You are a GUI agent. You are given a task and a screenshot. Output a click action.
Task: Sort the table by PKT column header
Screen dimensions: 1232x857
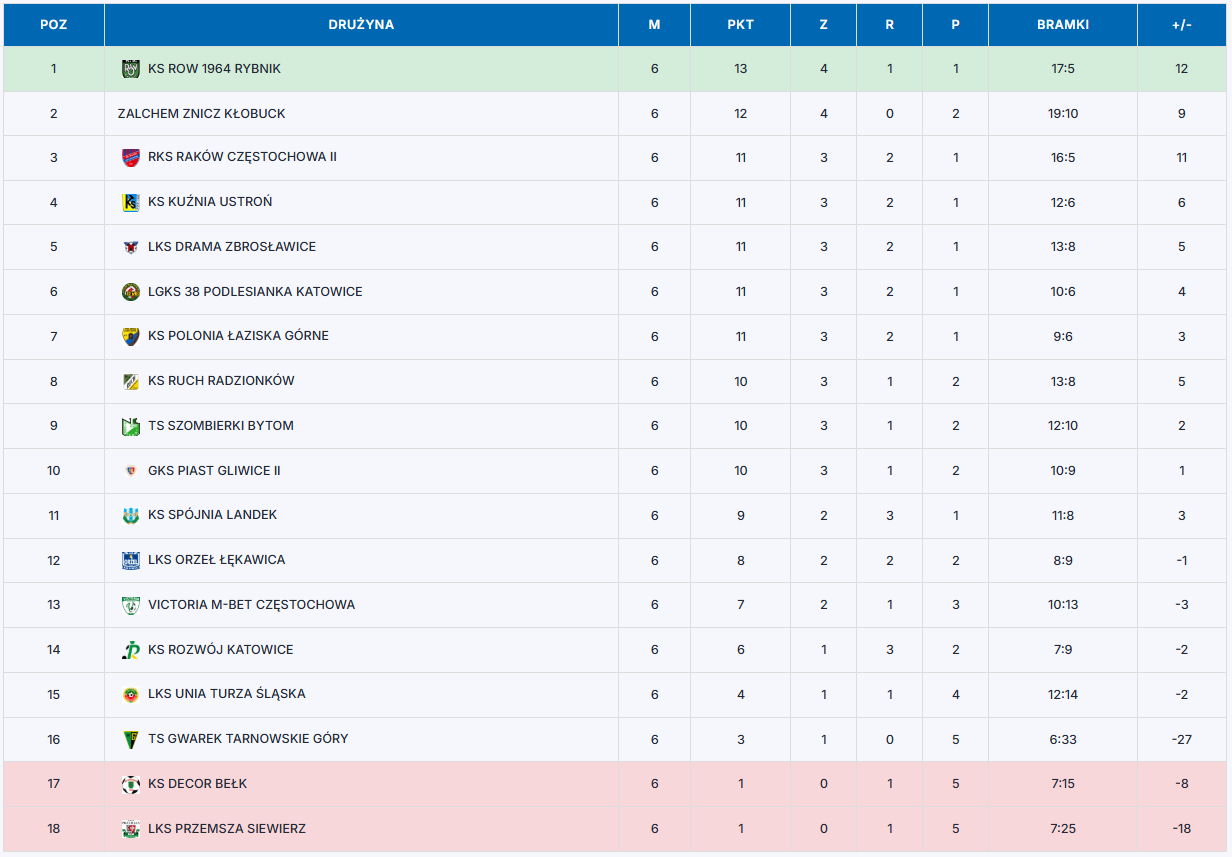[740, 25]
